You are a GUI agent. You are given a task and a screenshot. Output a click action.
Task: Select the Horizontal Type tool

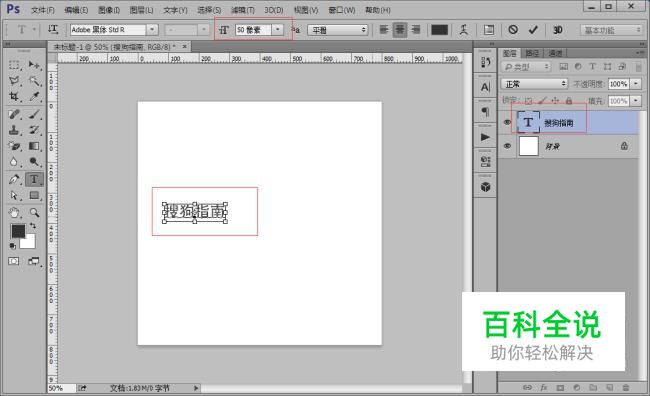point(34,180)
